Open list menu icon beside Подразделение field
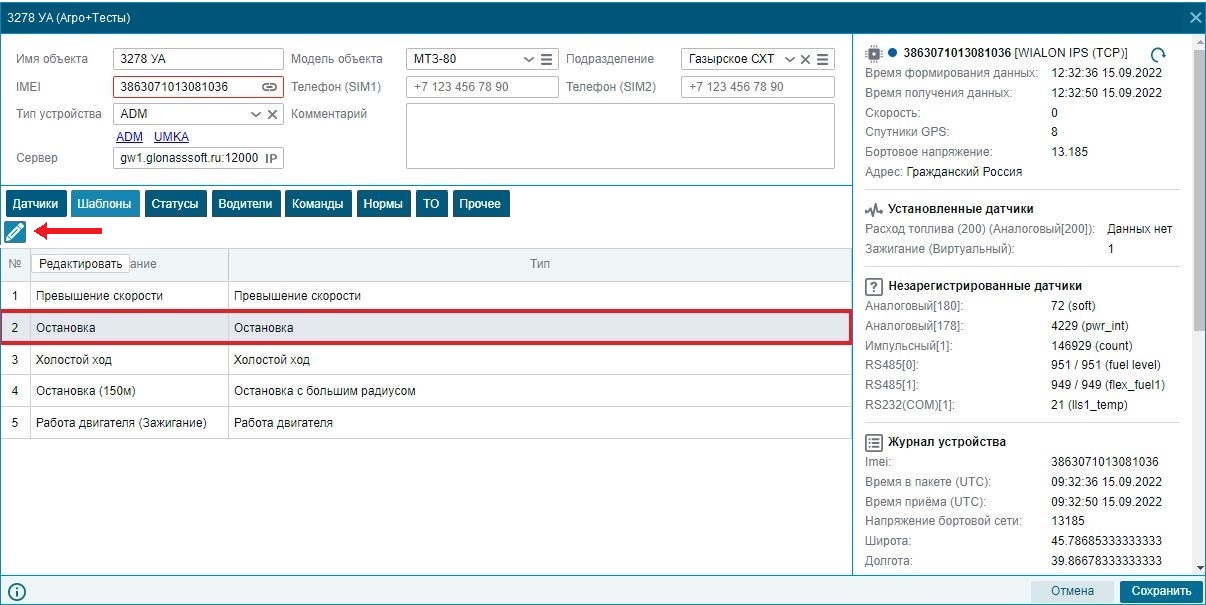This screenshot has height=605, width=1206. point(822,59)
